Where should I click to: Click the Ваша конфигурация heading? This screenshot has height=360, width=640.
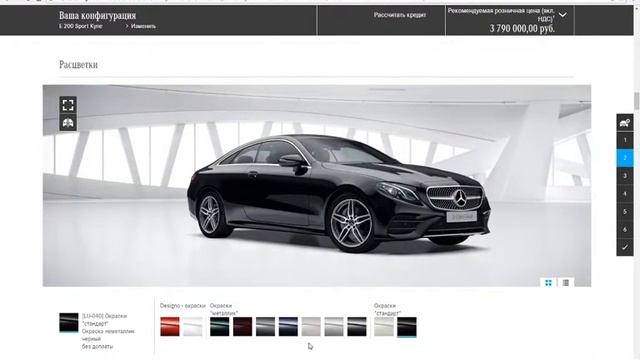98,16
